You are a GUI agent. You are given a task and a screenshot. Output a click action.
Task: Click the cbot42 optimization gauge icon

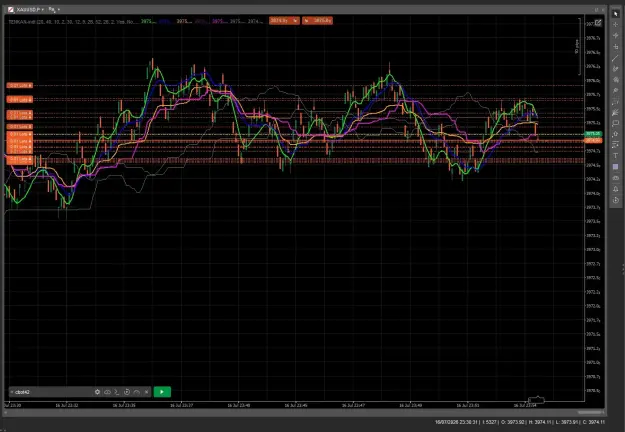[137, 392]
